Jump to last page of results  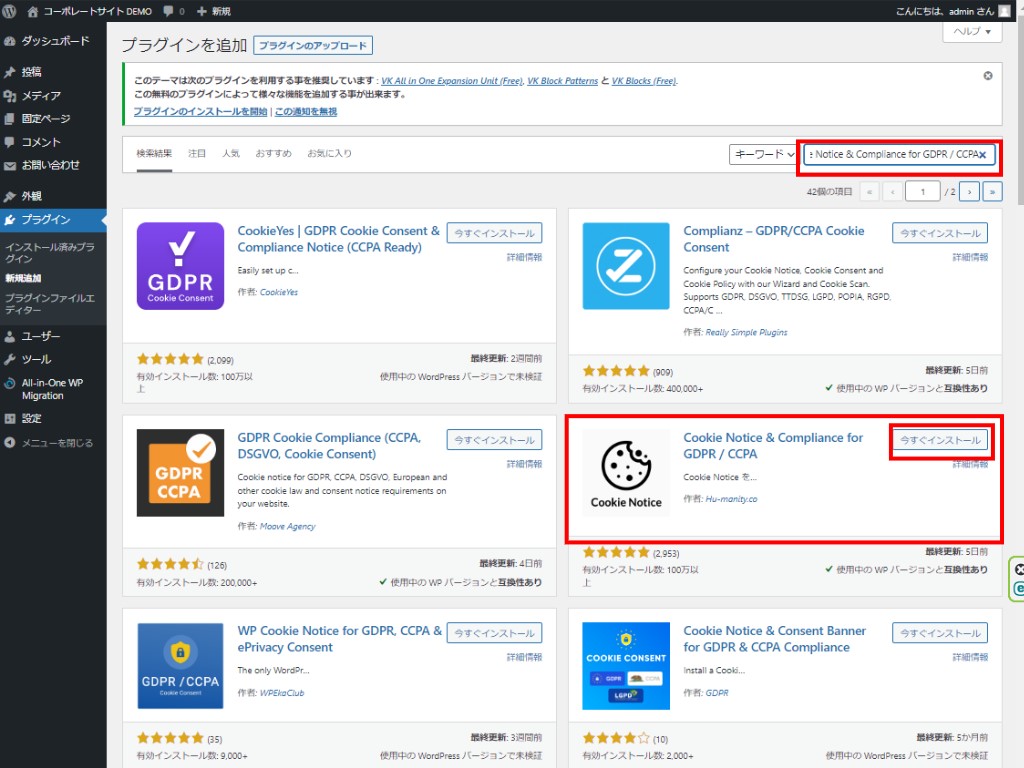coord(993,191)
